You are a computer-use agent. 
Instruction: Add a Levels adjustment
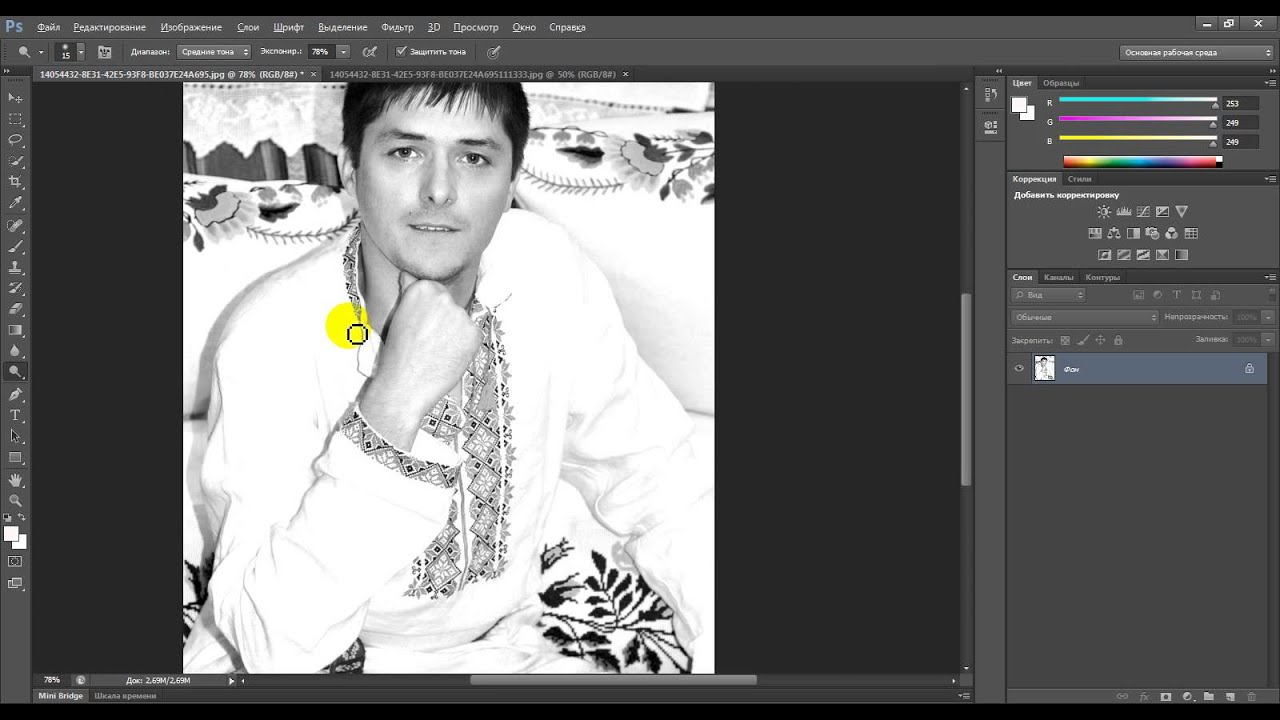(x=1123, y=212)
